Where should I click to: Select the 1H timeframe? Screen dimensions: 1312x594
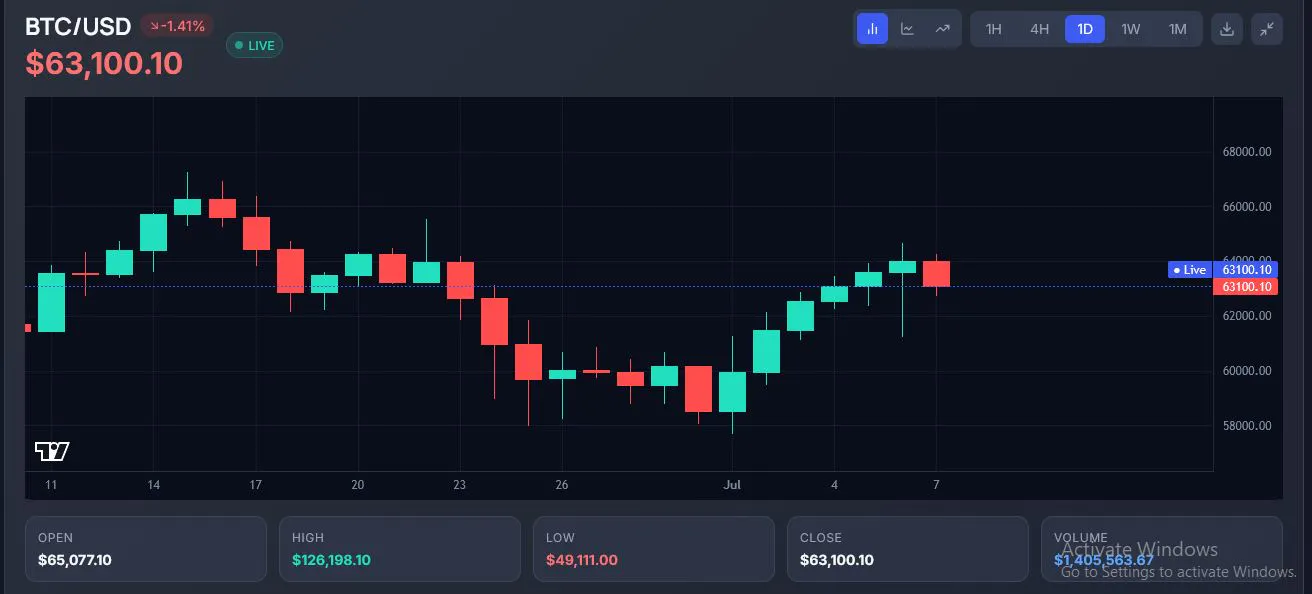(993, 29)
